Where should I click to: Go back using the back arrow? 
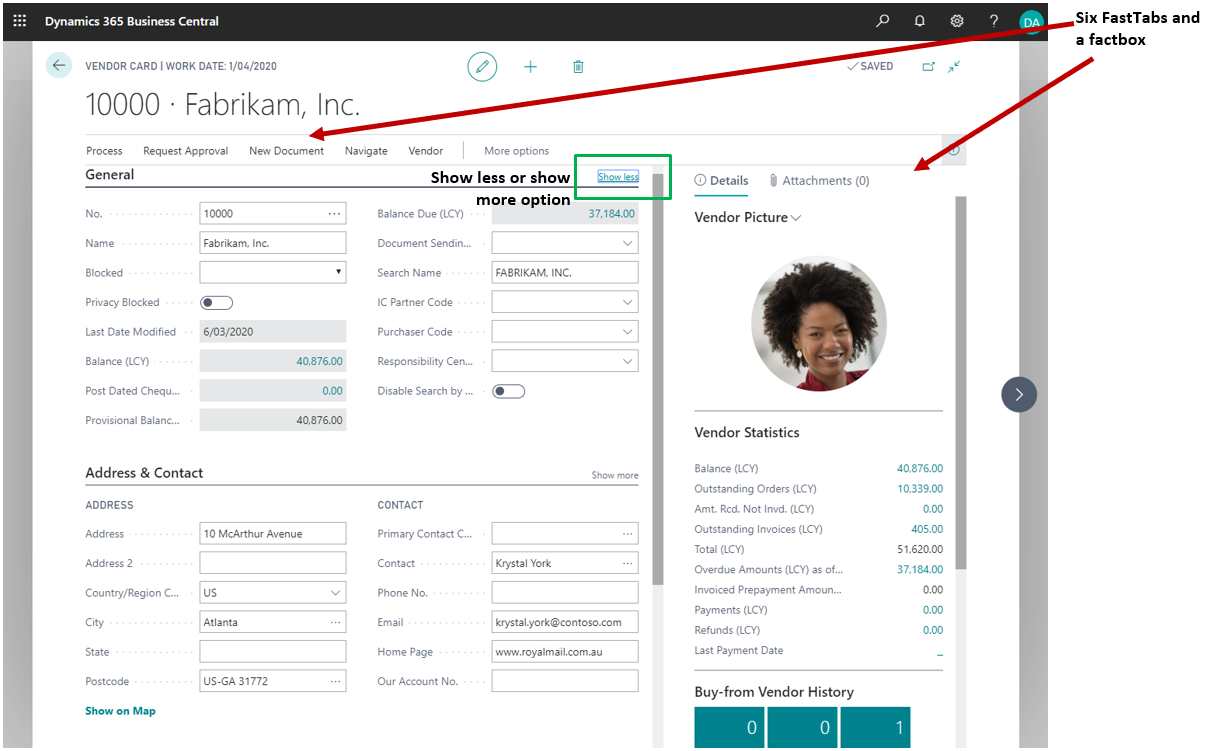point(59,66)
